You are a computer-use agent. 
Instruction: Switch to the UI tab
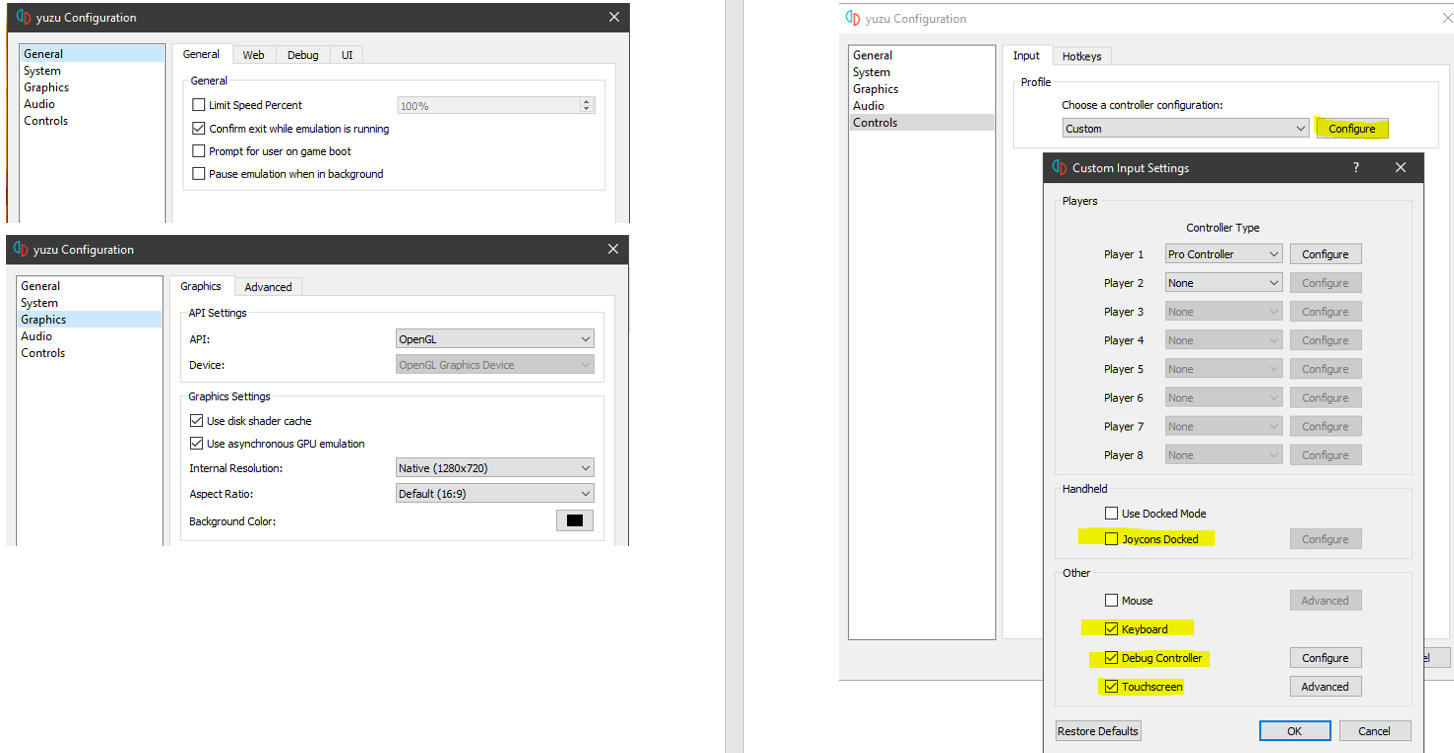coord(347,55)
